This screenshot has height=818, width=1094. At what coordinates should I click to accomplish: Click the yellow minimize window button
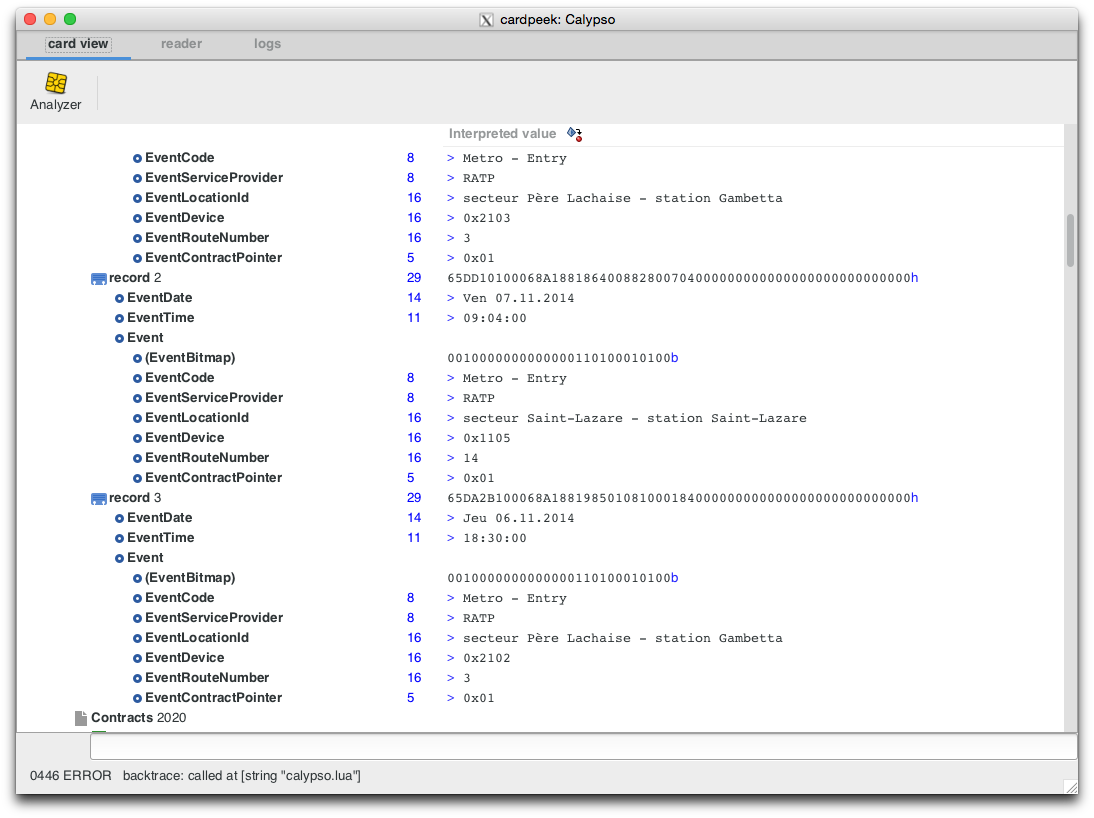click(50, 19)
